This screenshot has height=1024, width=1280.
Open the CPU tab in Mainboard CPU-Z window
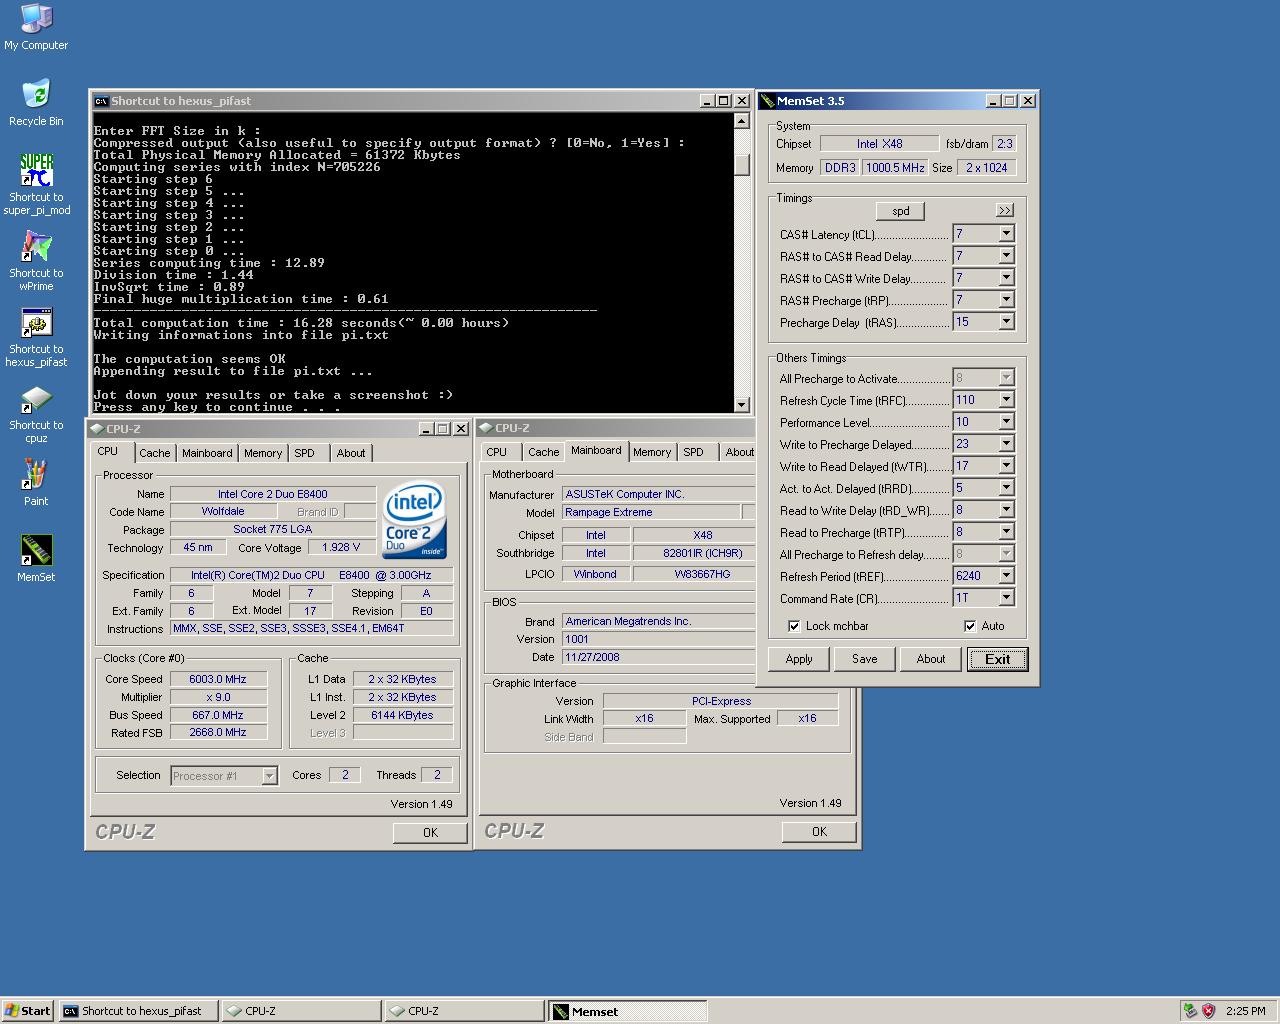click(497, 452)
